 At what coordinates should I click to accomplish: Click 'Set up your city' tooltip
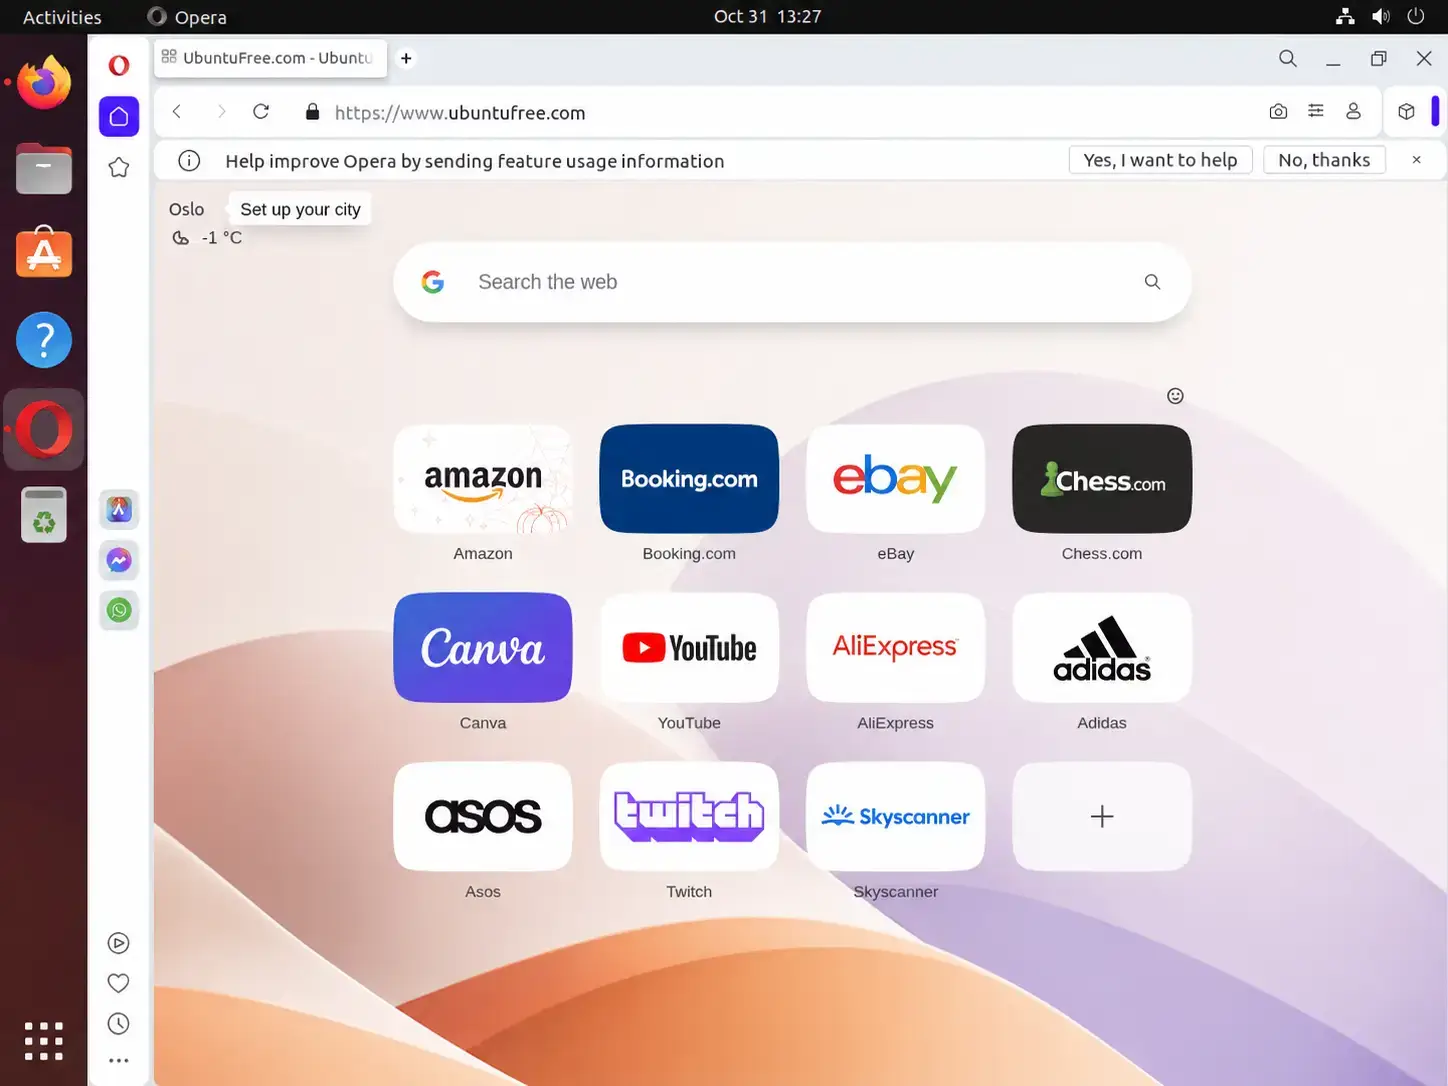[300, 209]
